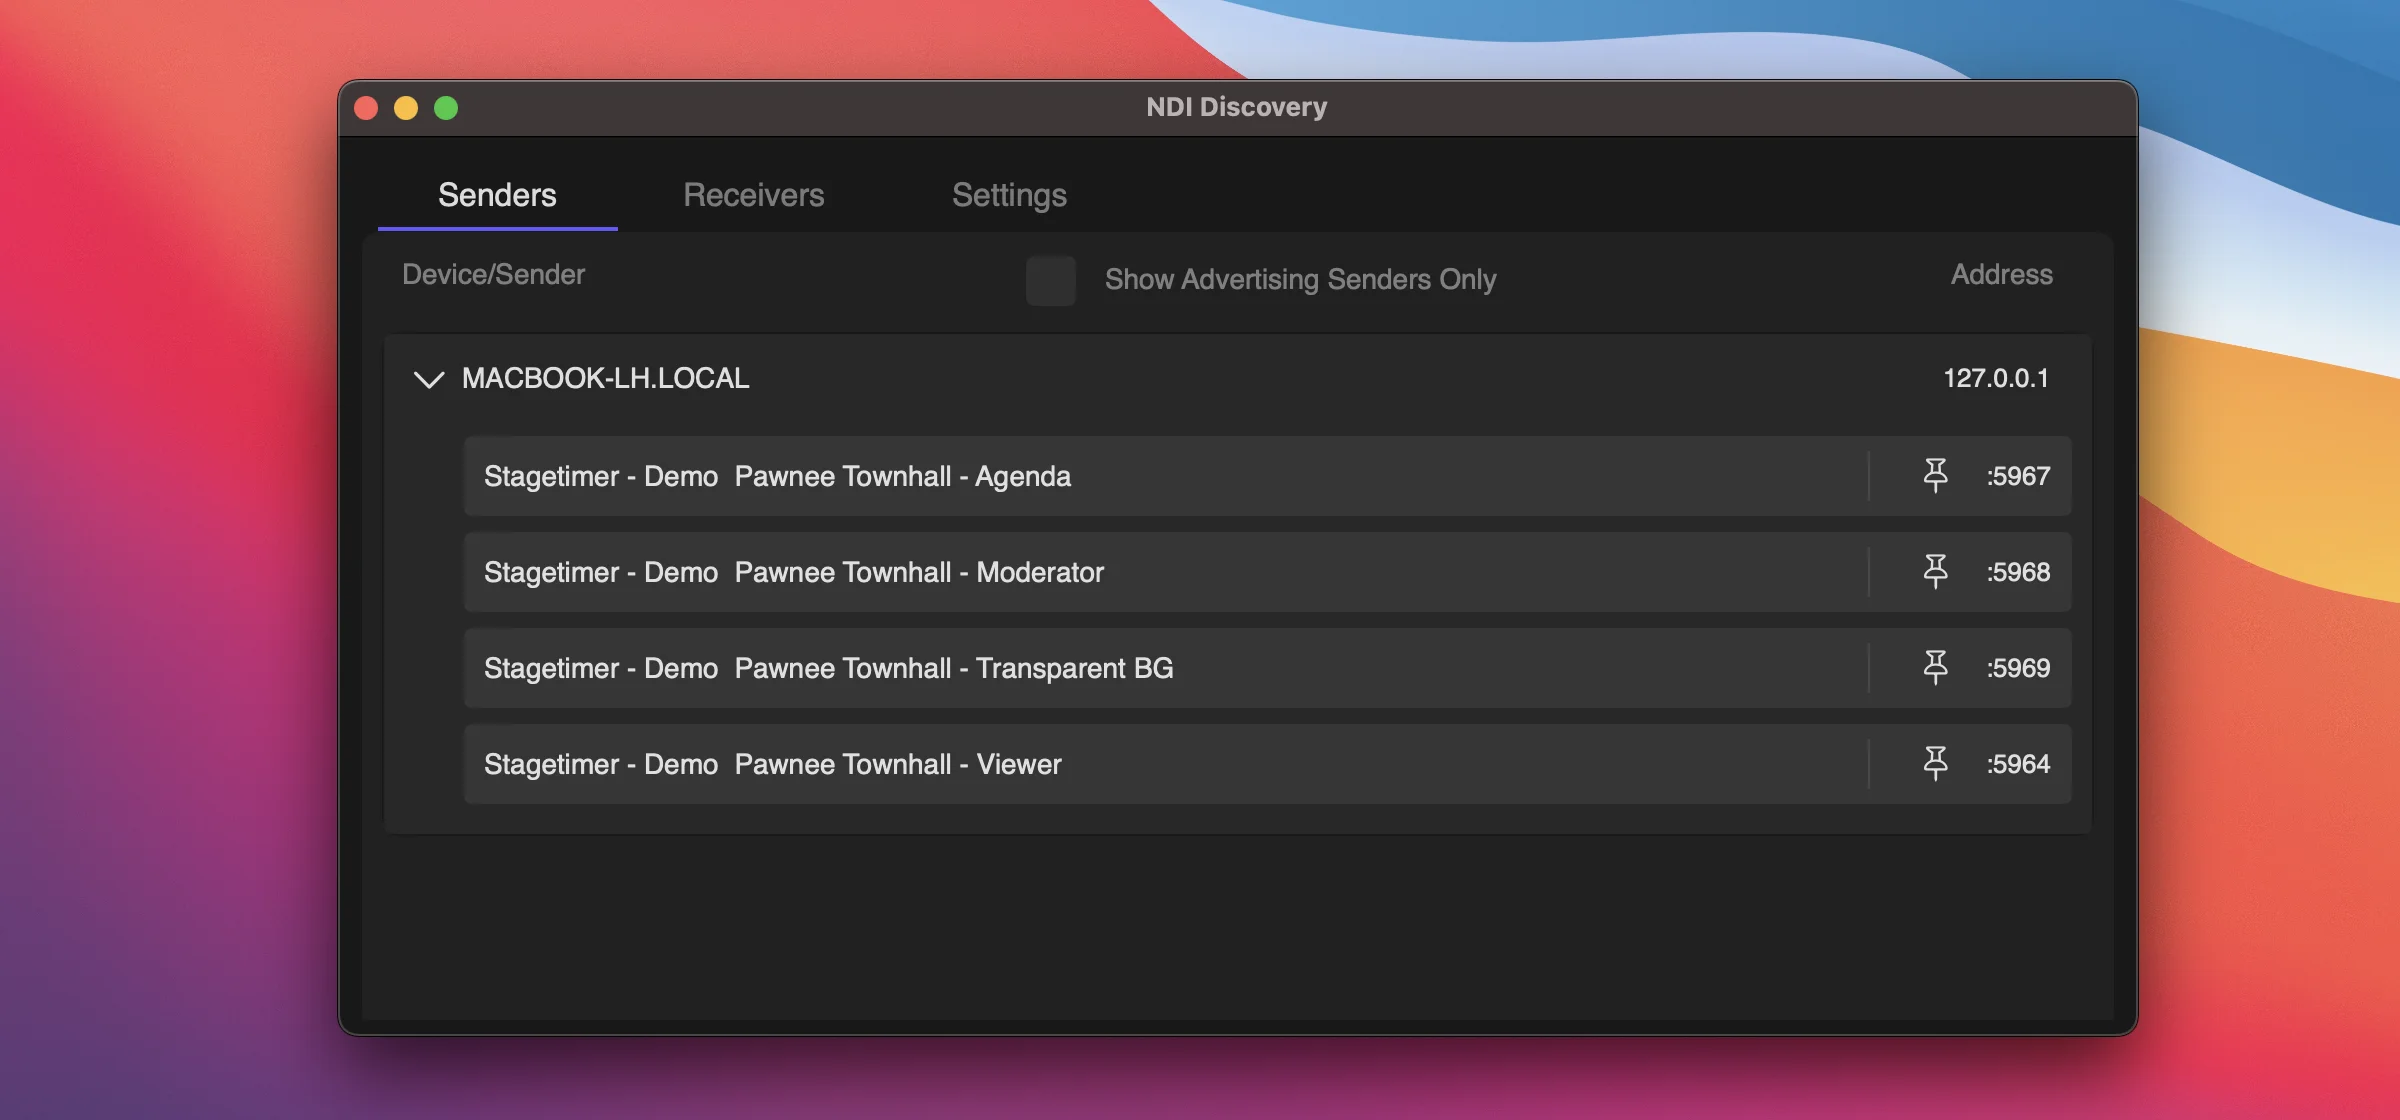Select the Stagetimer Demo Moderator row

point(1100,571)
